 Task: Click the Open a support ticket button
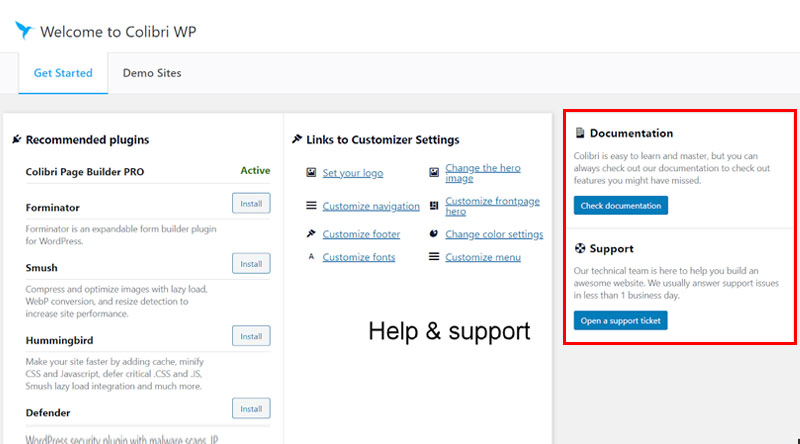[x=620, y=320]
